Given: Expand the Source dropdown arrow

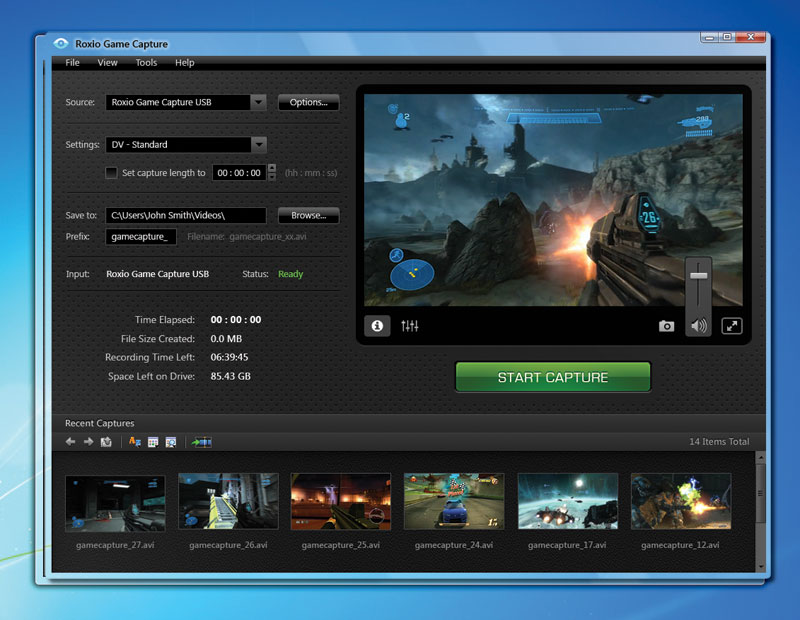Looking at the screenshot, I should pyautogui.click(x=259, y=102).
